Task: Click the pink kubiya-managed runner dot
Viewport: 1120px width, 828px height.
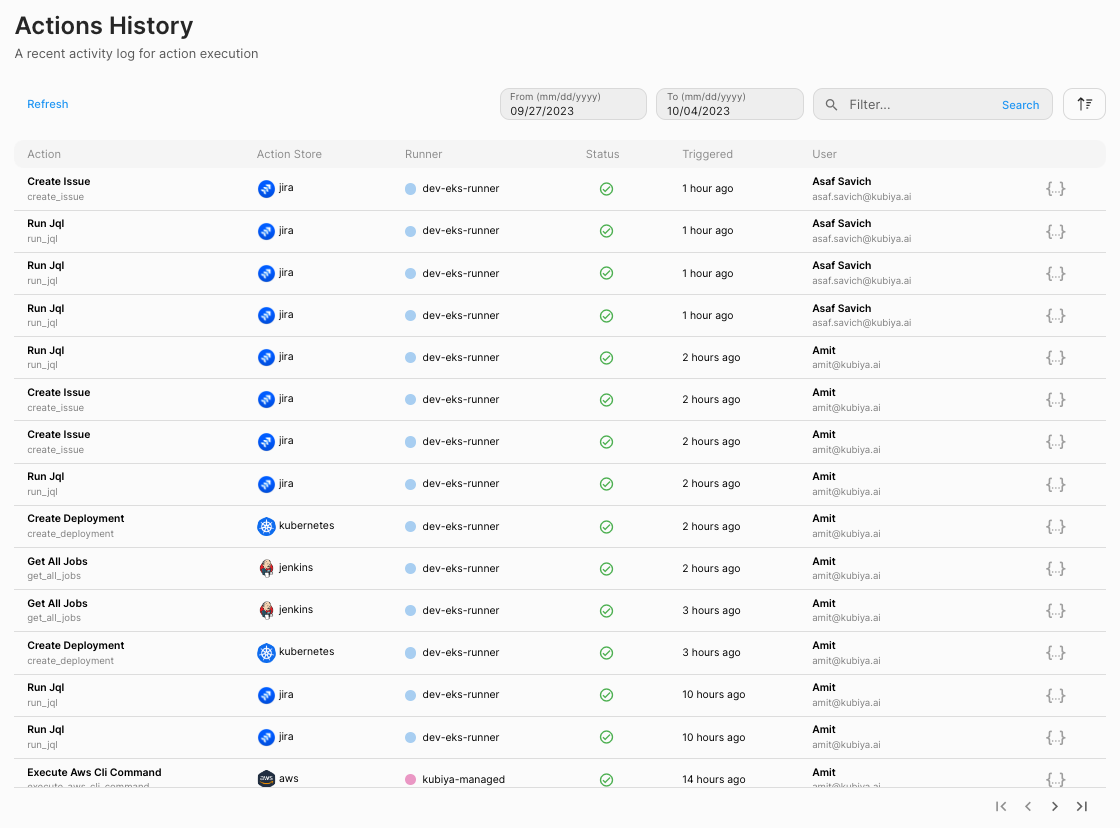Action: (x=410, y=779)
